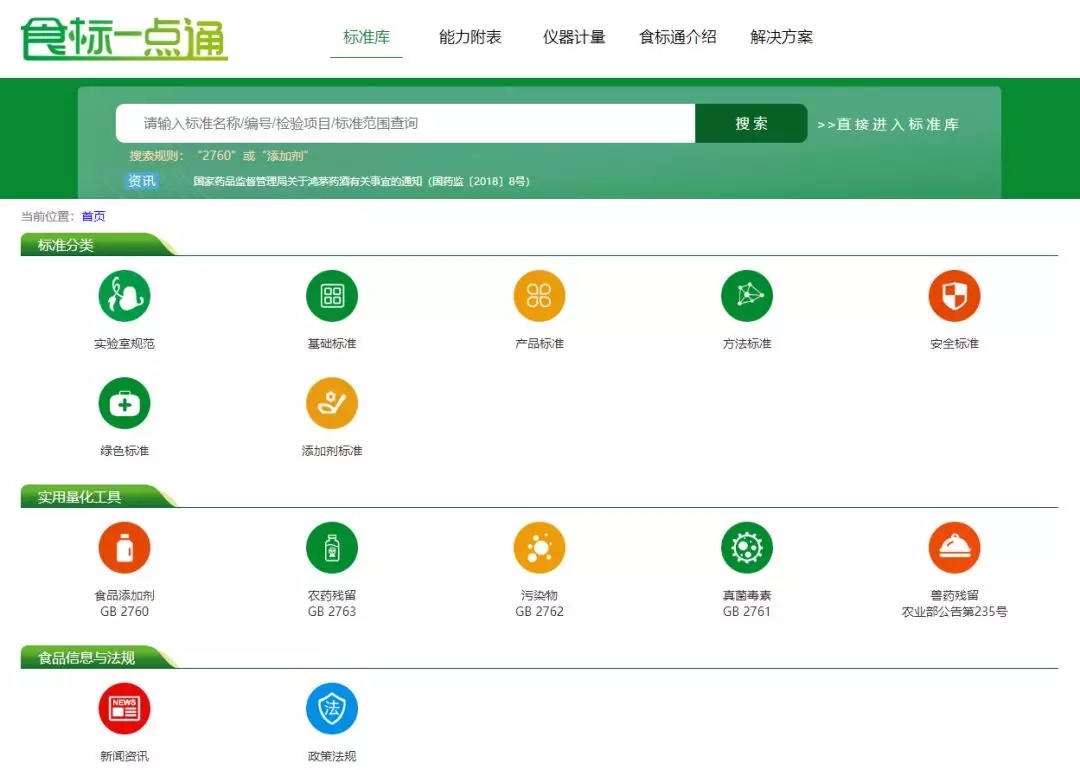Open the 政策法规 blue shield icon
The width and height of the screenshot is (1080, 770).
pos(332,708)
